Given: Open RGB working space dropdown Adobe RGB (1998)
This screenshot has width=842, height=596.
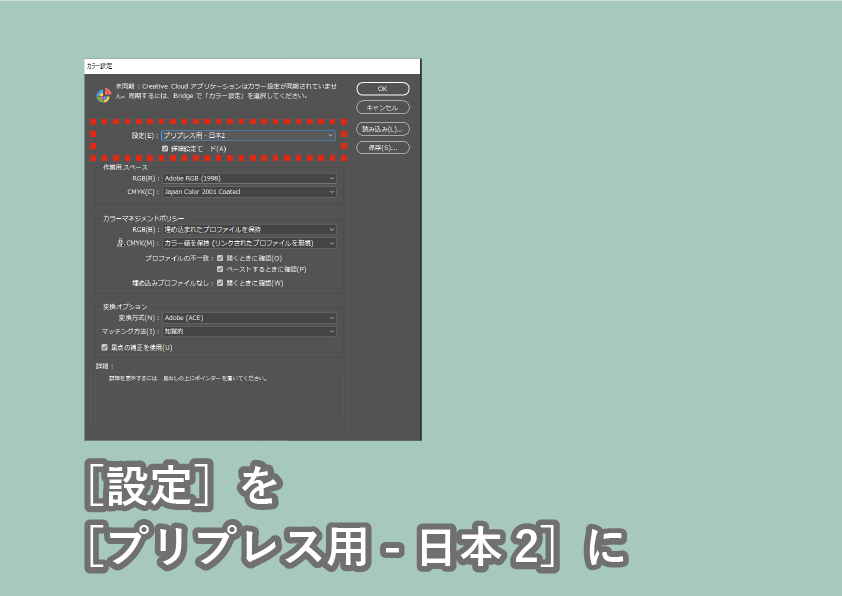Looking at the screenshot, I should [x=250, y=178].
